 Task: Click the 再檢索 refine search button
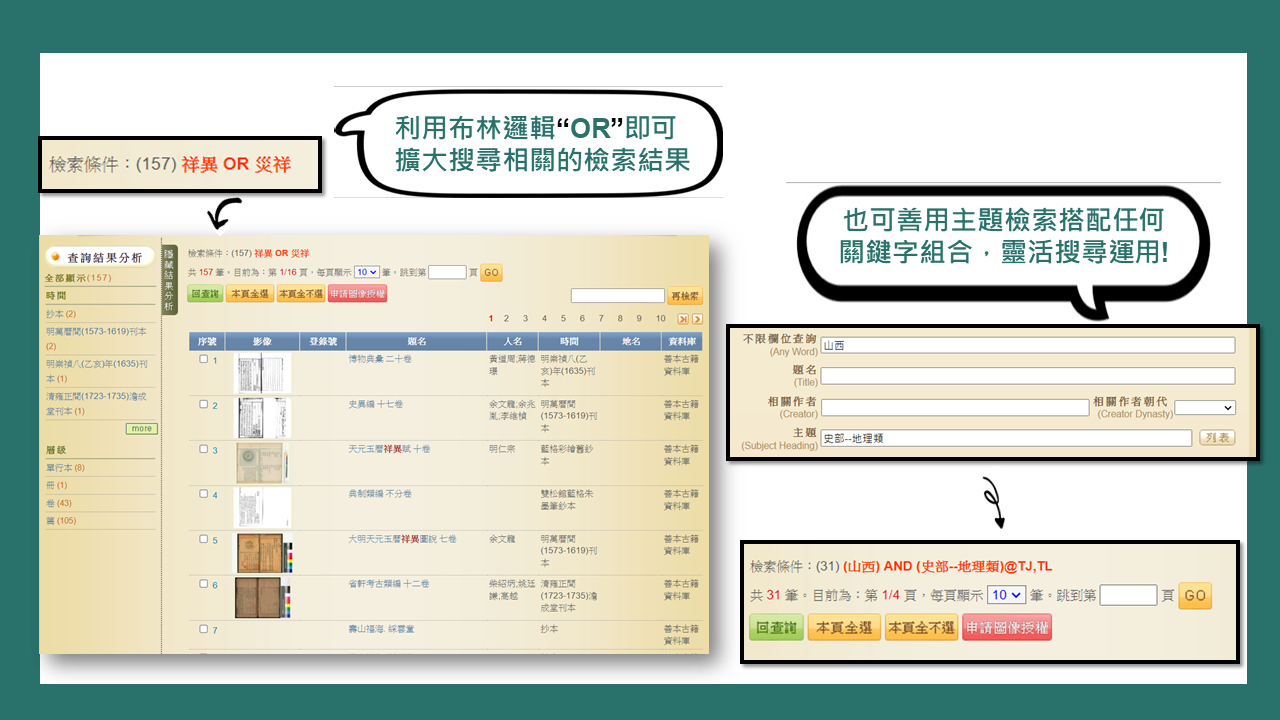click(x=685, y=296)
